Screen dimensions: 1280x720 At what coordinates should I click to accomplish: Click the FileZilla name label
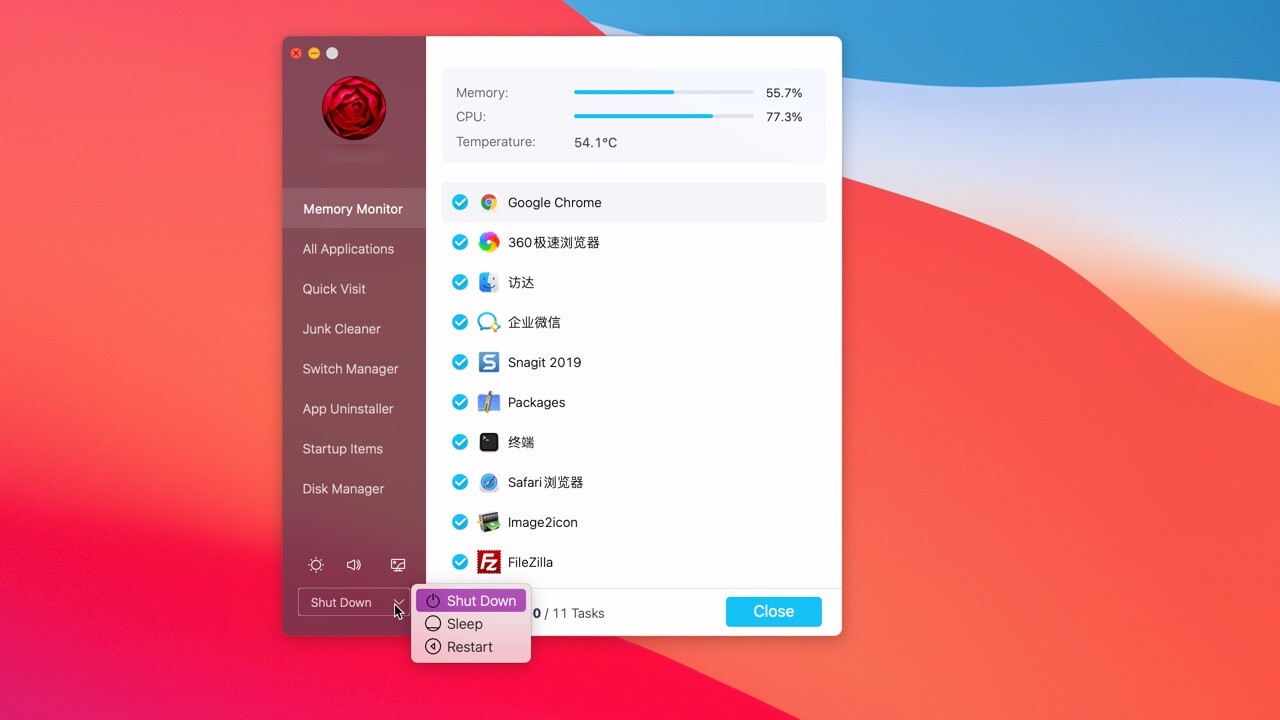(x=530, y=562)
